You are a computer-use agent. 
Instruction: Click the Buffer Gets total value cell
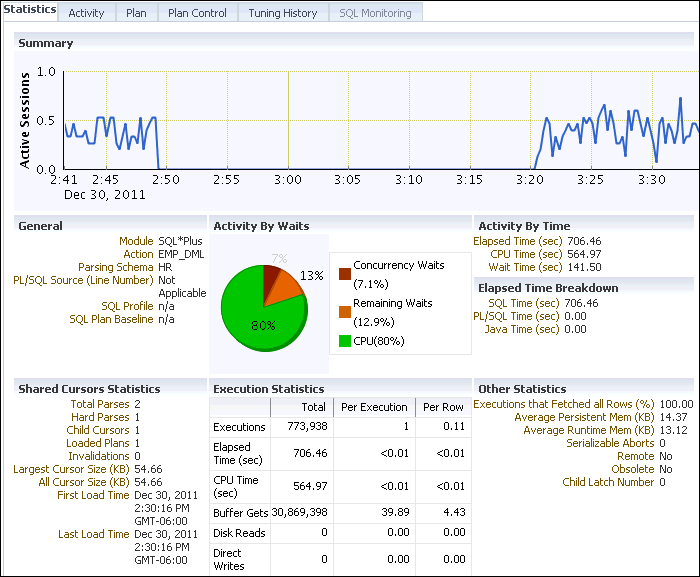(x=300, y=512)
